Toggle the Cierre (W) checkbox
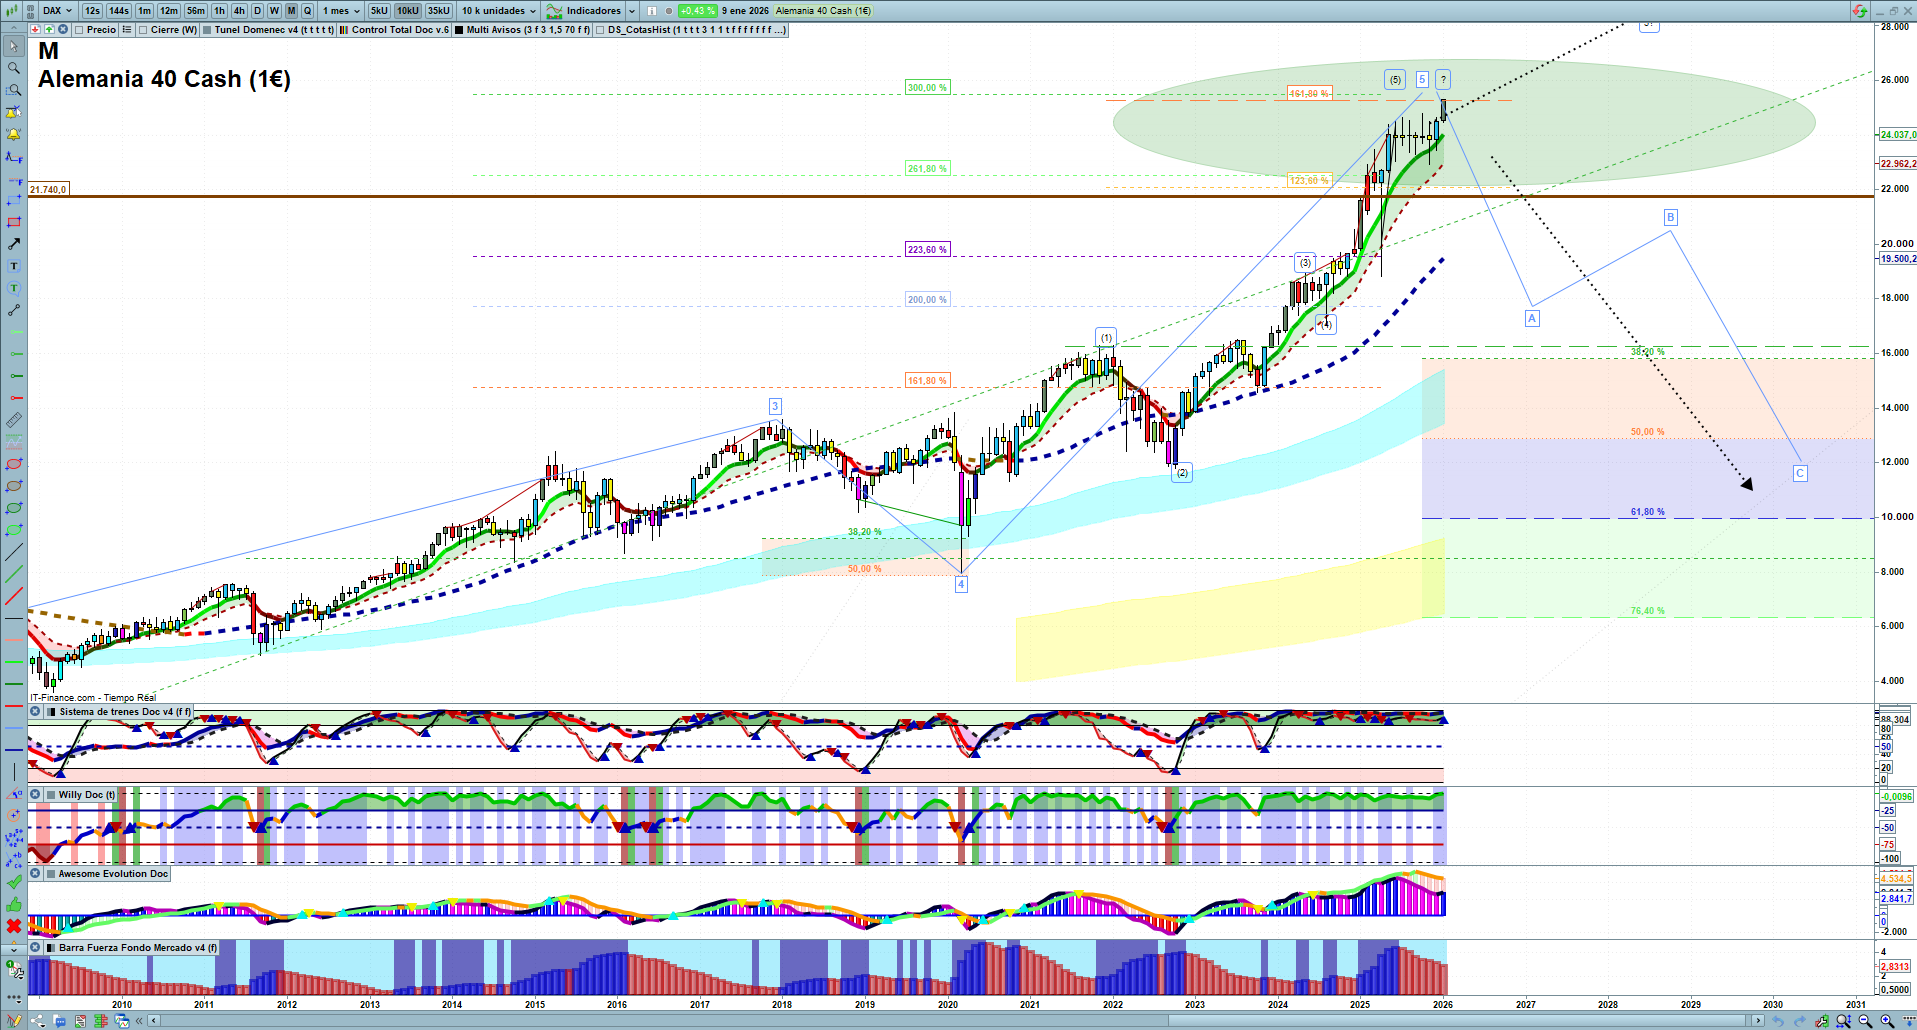This screenshot has height=1030, width=1917. (143, 30)
